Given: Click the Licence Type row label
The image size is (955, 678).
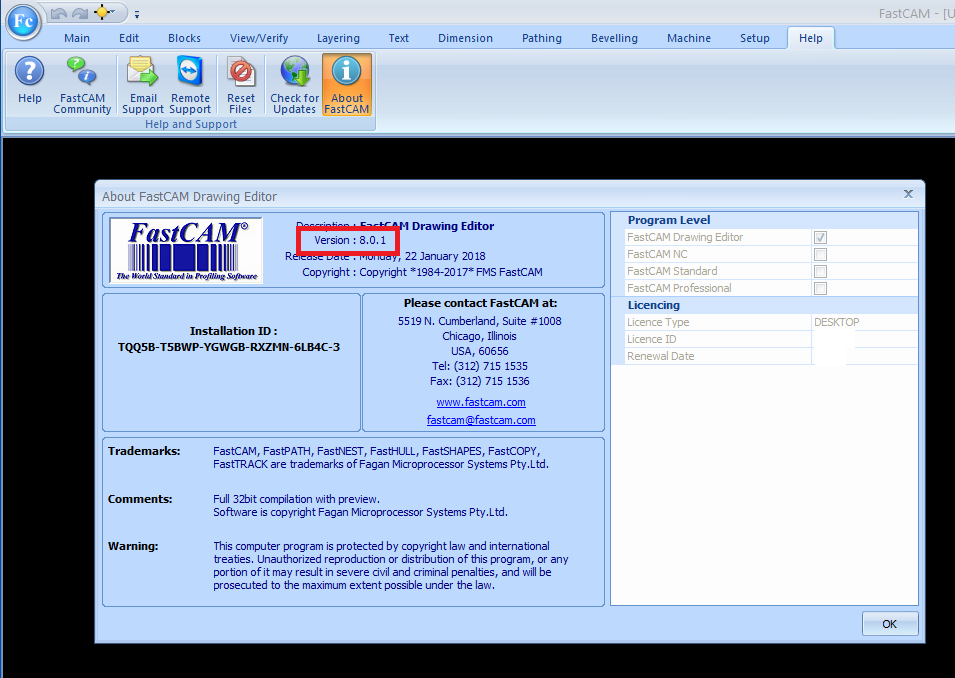Looking at the screenshot, I should pos(658,322).
